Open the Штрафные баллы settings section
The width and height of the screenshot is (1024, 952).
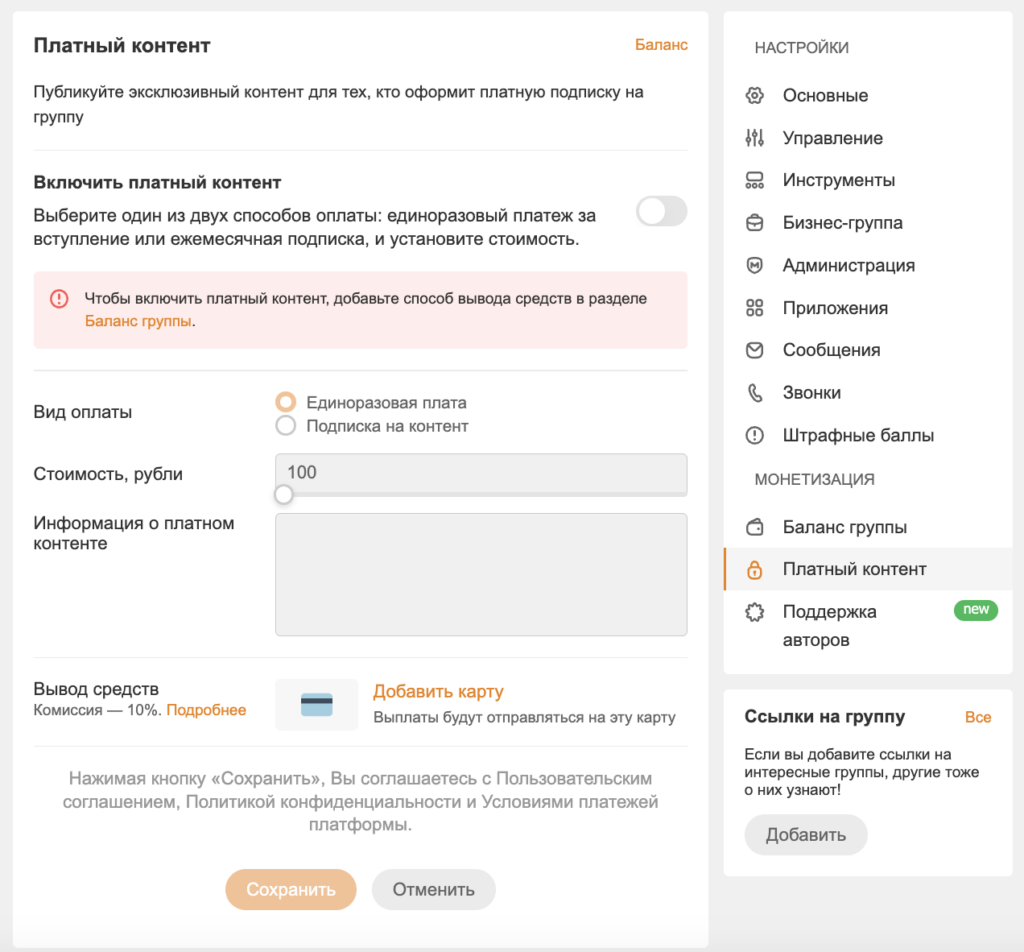(858, 436)
